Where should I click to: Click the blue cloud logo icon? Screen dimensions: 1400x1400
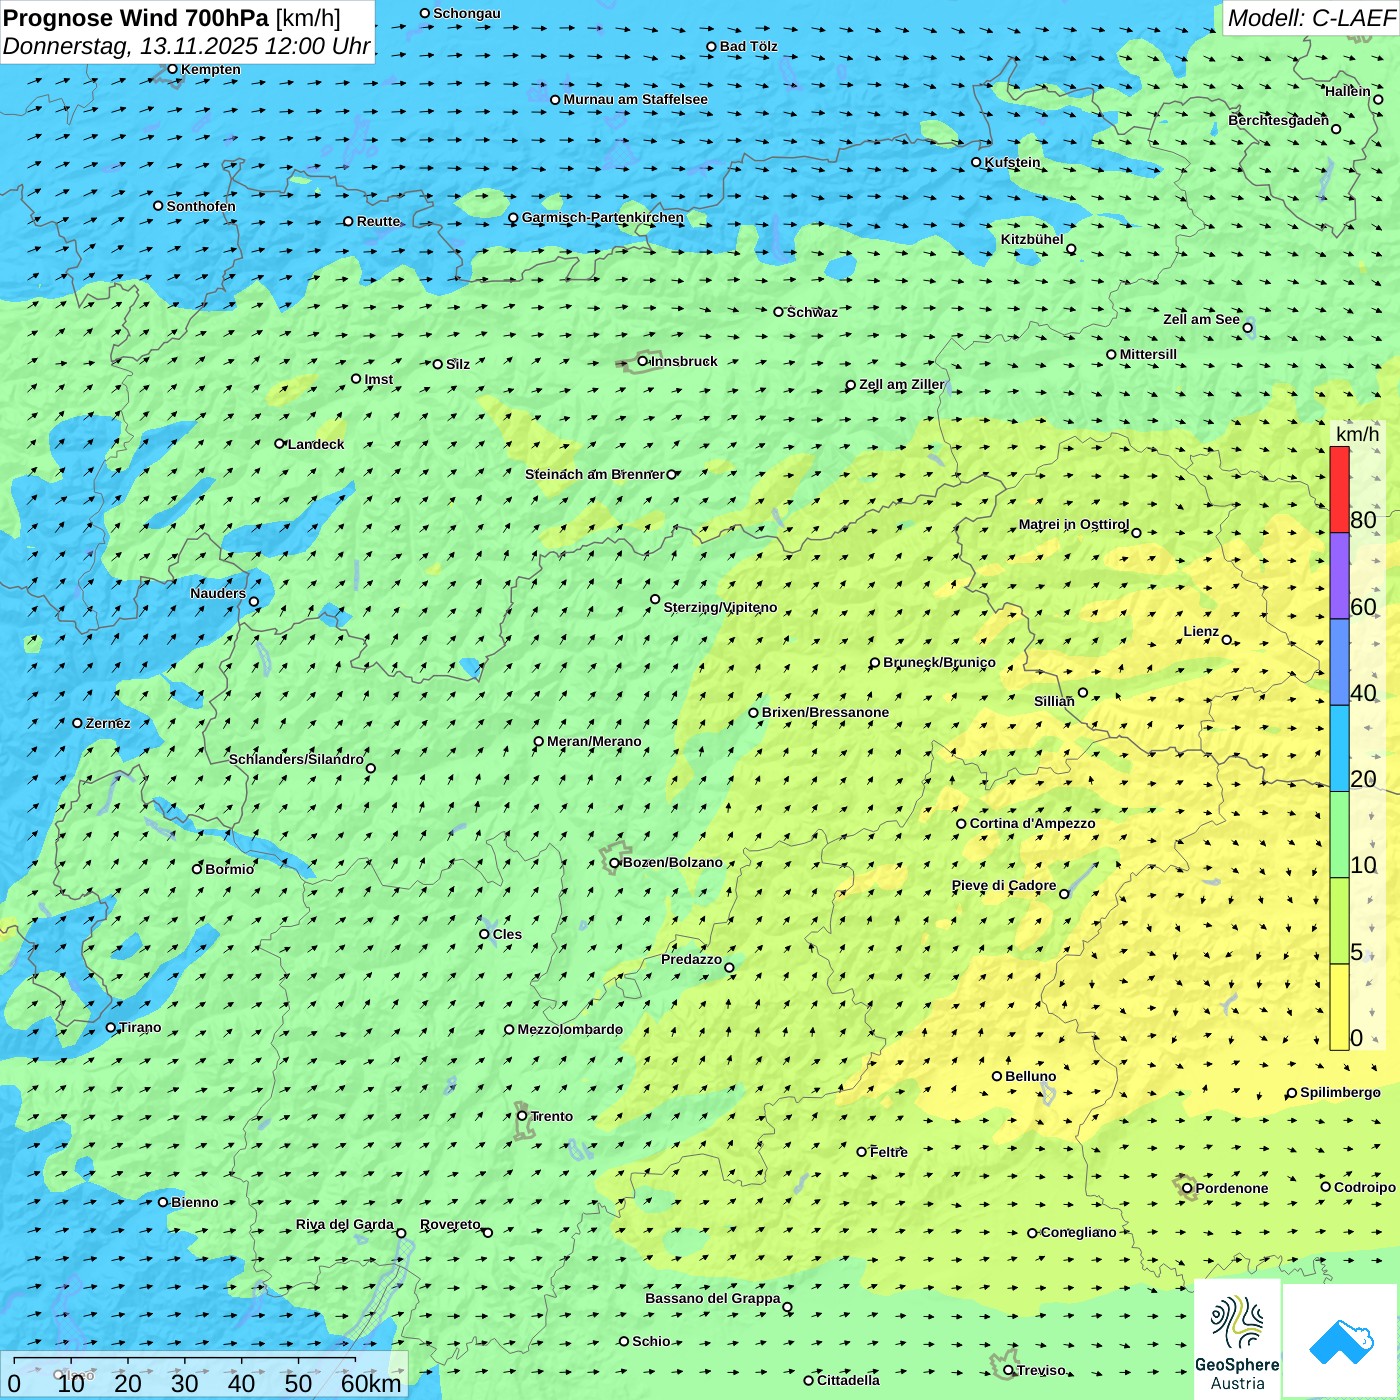coord(1340,1341)
